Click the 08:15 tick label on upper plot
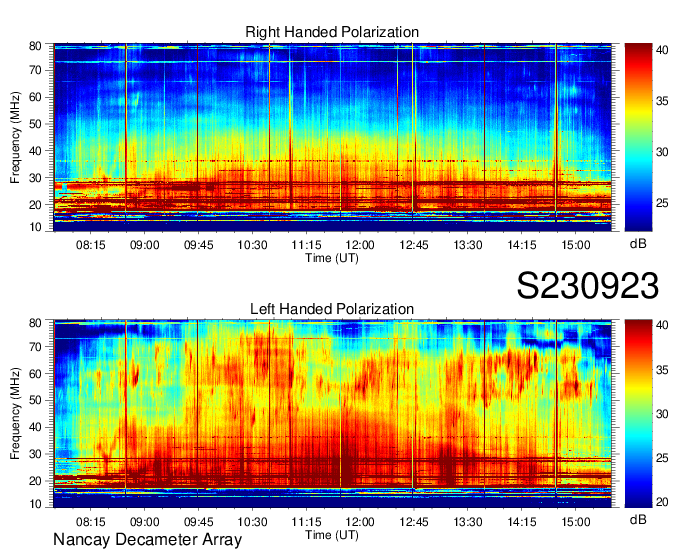 tap(91, 245)
